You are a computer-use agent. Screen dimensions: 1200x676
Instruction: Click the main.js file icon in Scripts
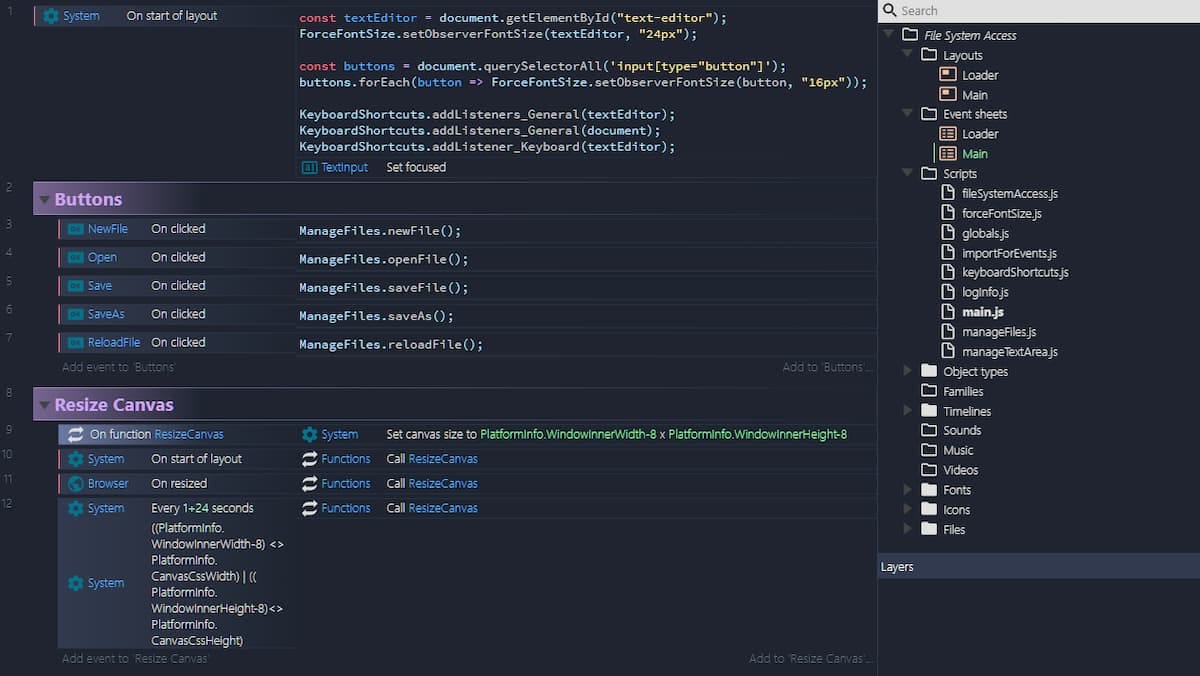950,311
